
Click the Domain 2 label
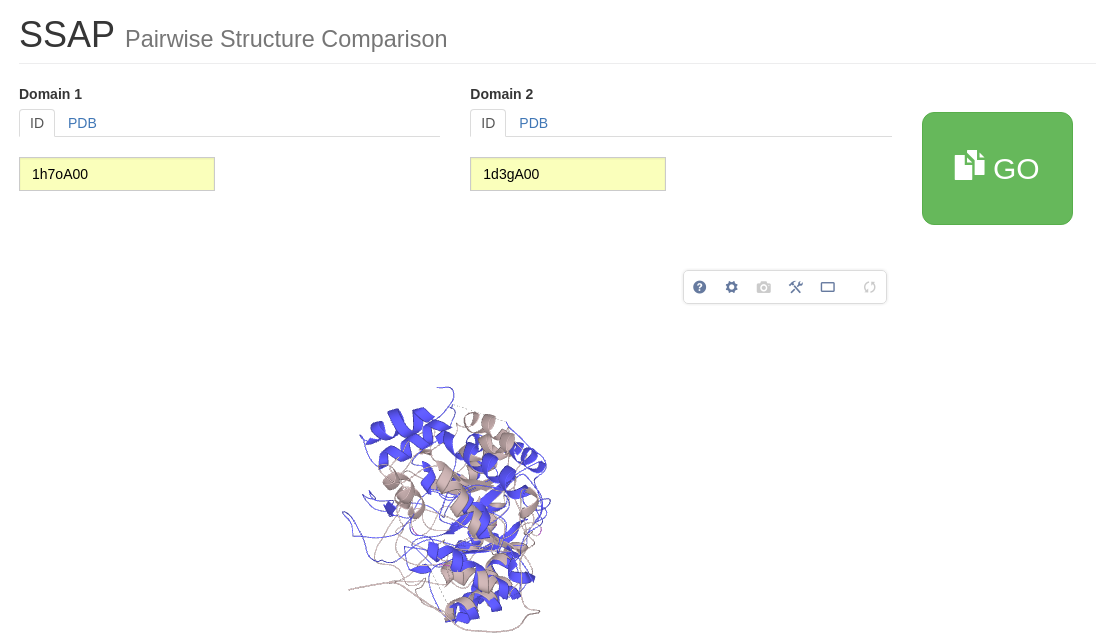pos(501,94)
